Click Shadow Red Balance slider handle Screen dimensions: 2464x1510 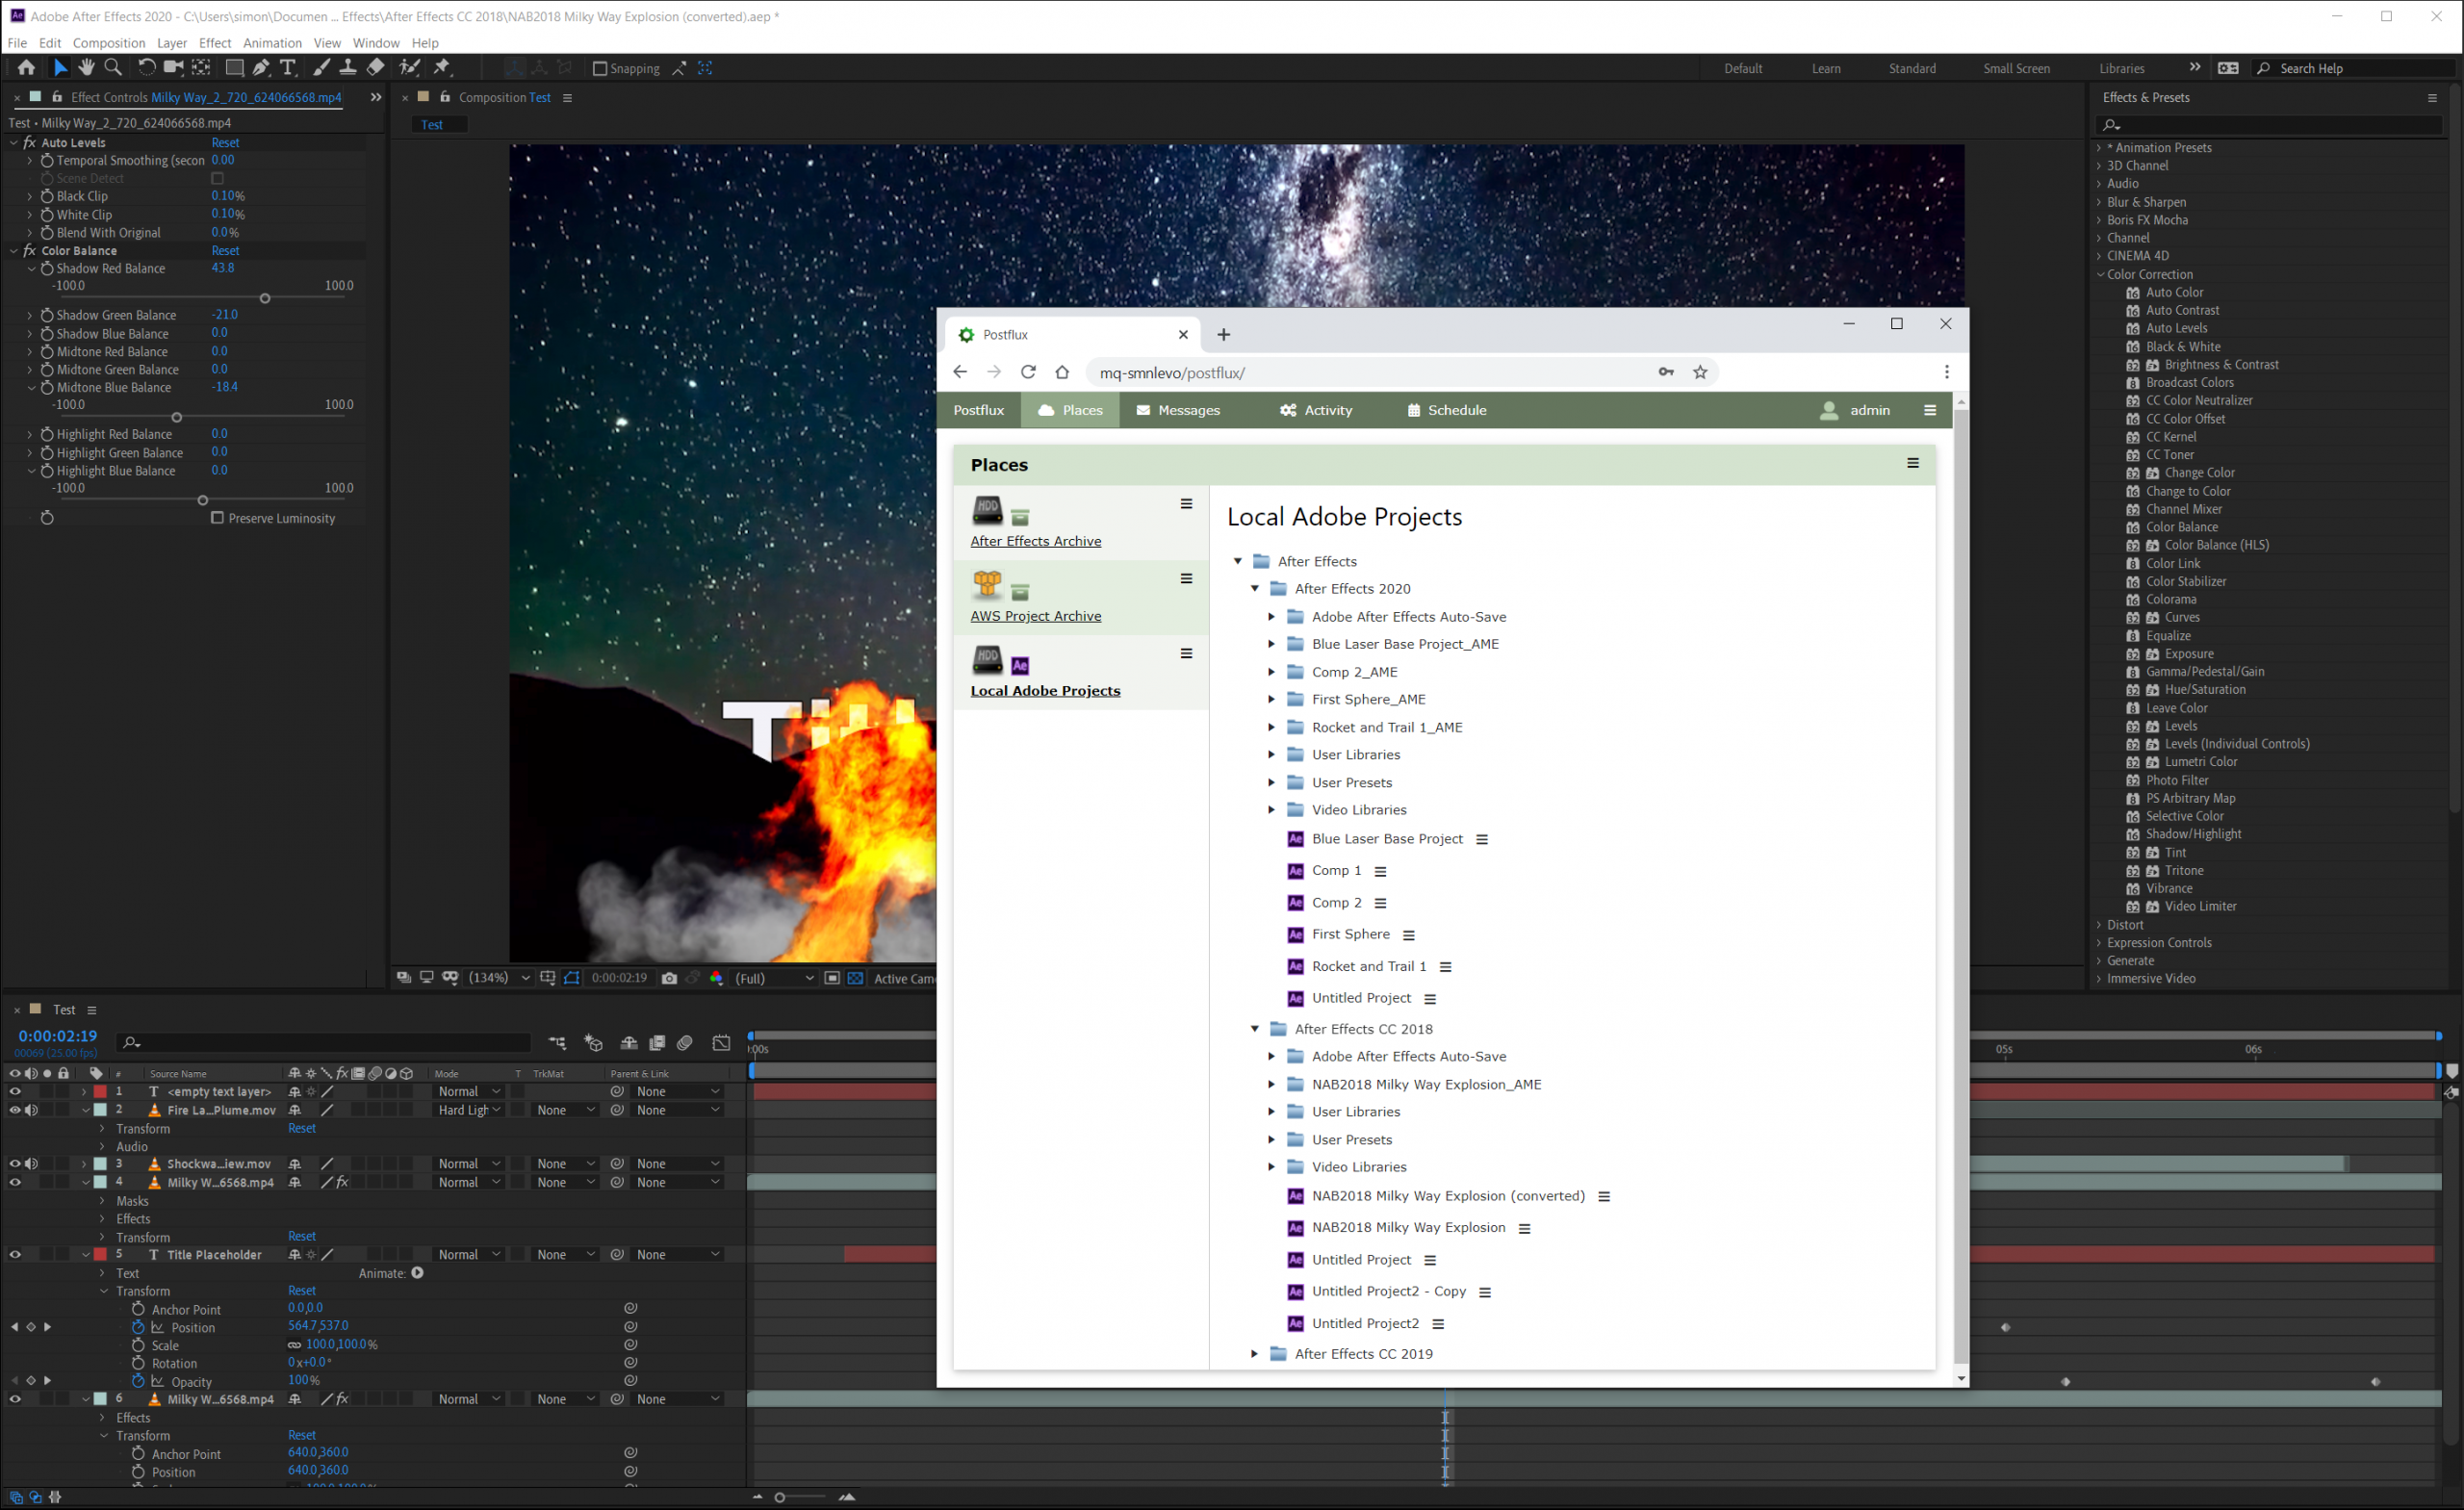point(265,299)
